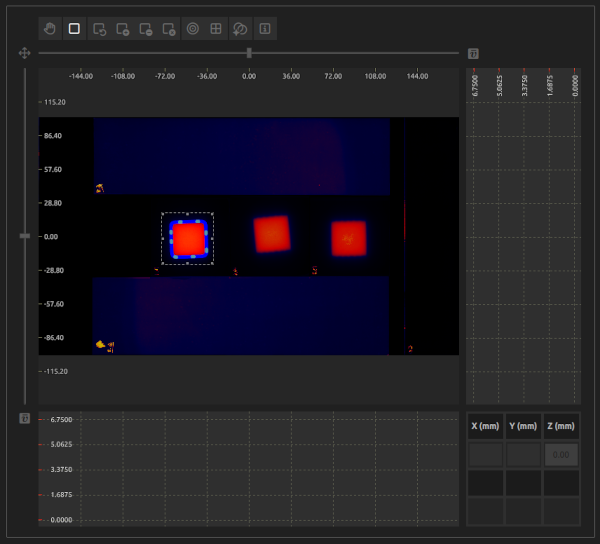Click the four-square grid icon

pos(216,29)
